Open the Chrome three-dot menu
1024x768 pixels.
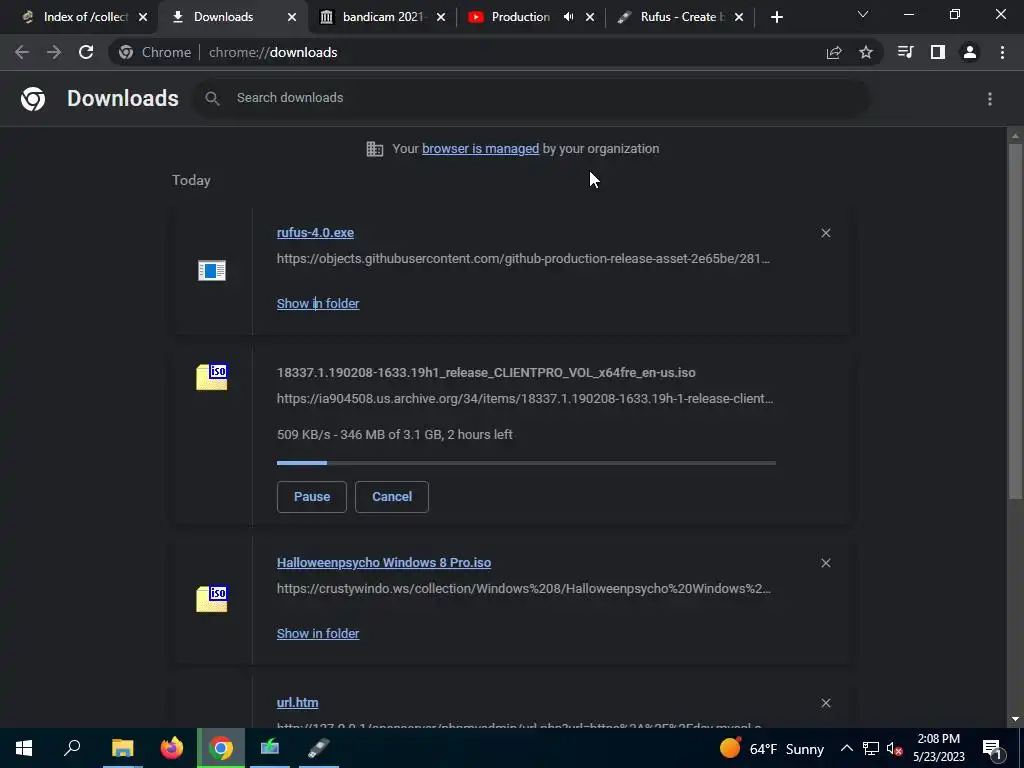(1002, 52)
